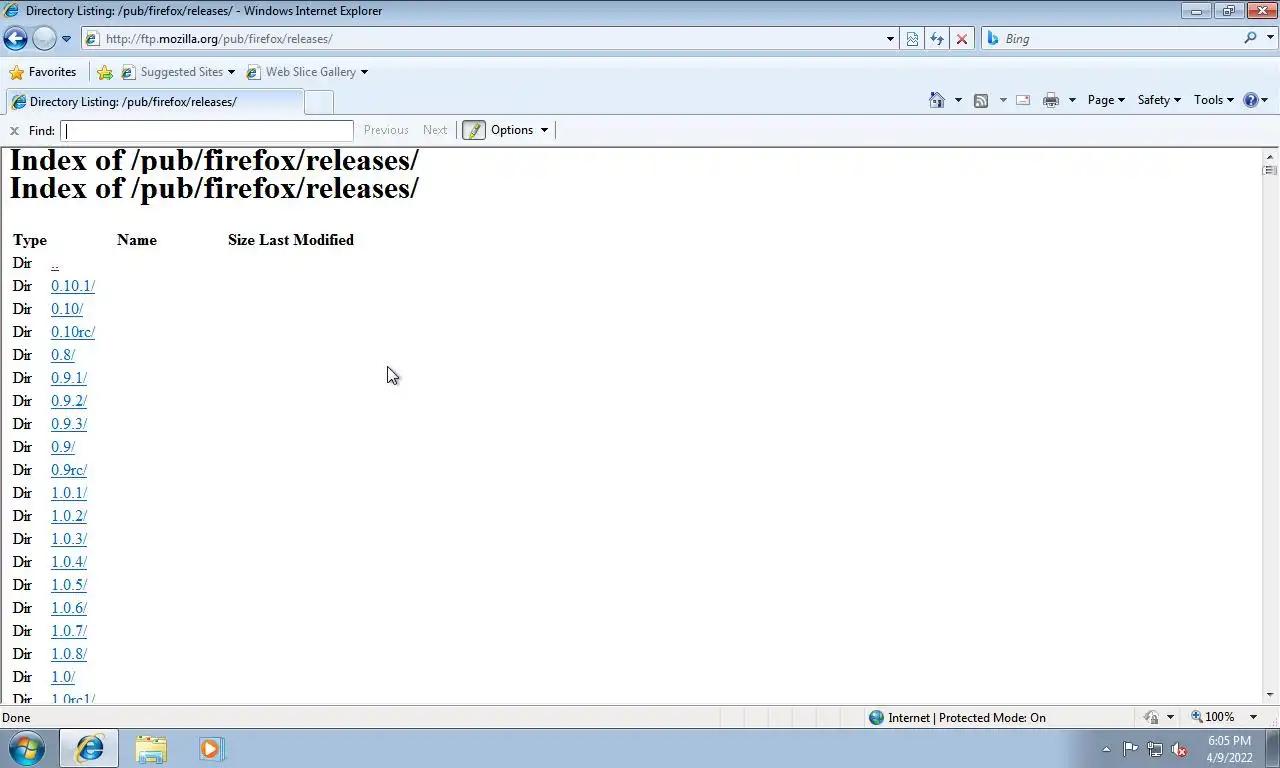Click the Next find result button
Image resolution: width=1280 pixels, height=768 pixels.
point(435,130)
